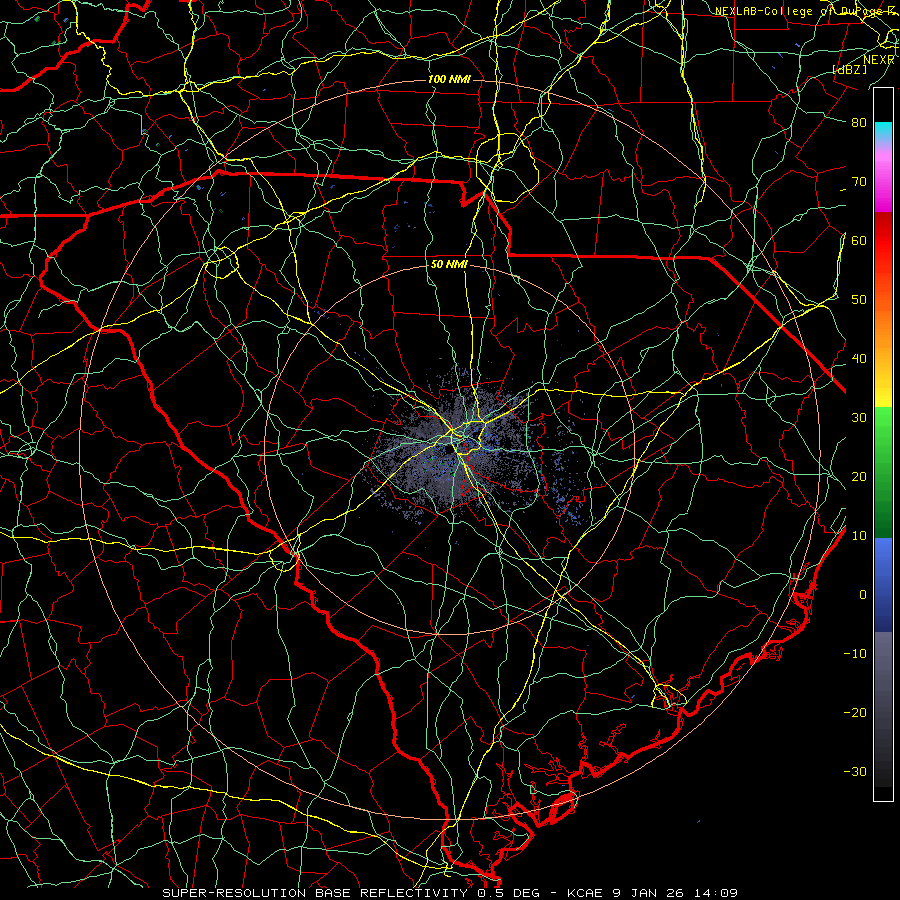Click the "0.5 DEG" elevation angle text
The height and width of the screenshot is (900, 900).
pyautogui.click(x=509, y=893)
